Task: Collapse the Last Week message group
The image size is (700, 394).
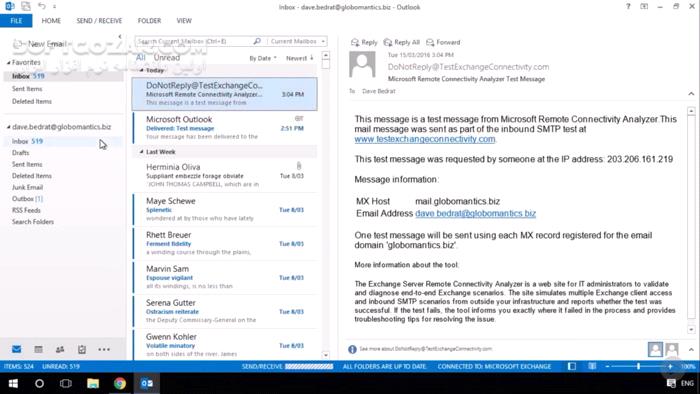Action: 142,152
